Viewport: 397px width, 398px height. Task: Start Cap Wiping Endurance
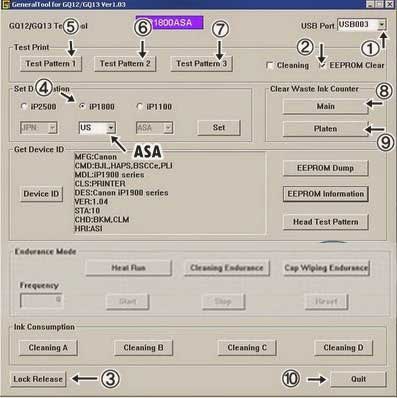tap(326, 268)
